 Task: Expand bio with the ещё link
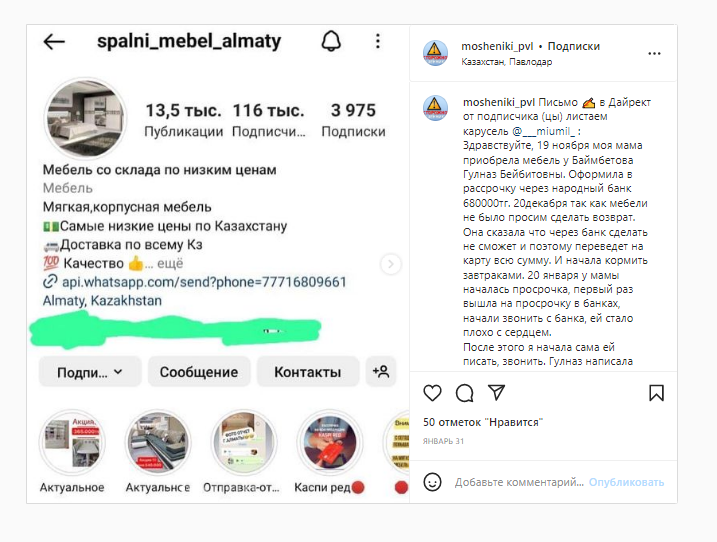click(x=170, y=263)
